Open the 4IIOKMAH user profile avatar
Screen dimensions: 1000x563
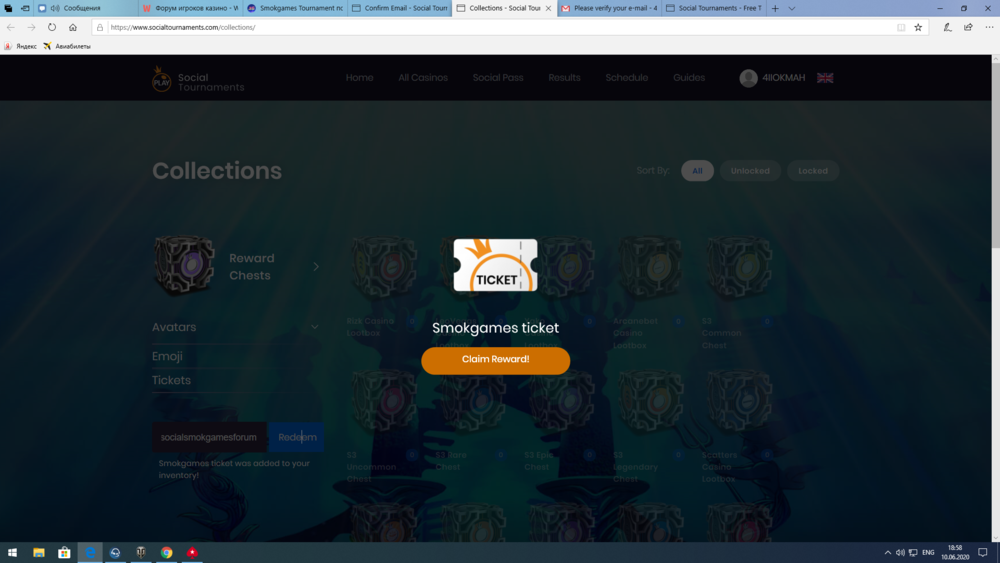pyautogui.click(x=748, y=78)
